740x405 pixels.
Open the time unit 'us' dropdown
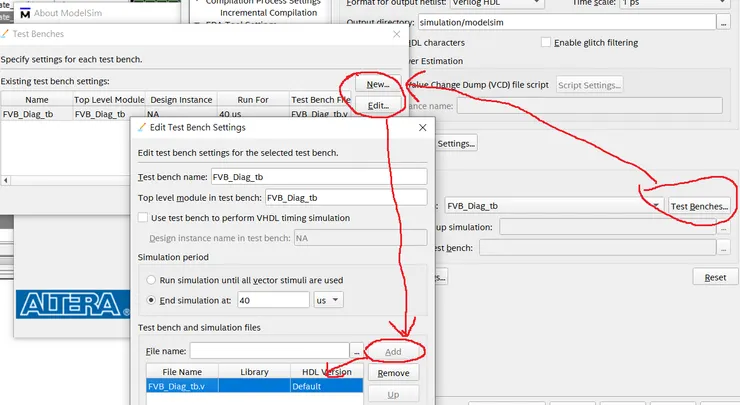(328, 300)
